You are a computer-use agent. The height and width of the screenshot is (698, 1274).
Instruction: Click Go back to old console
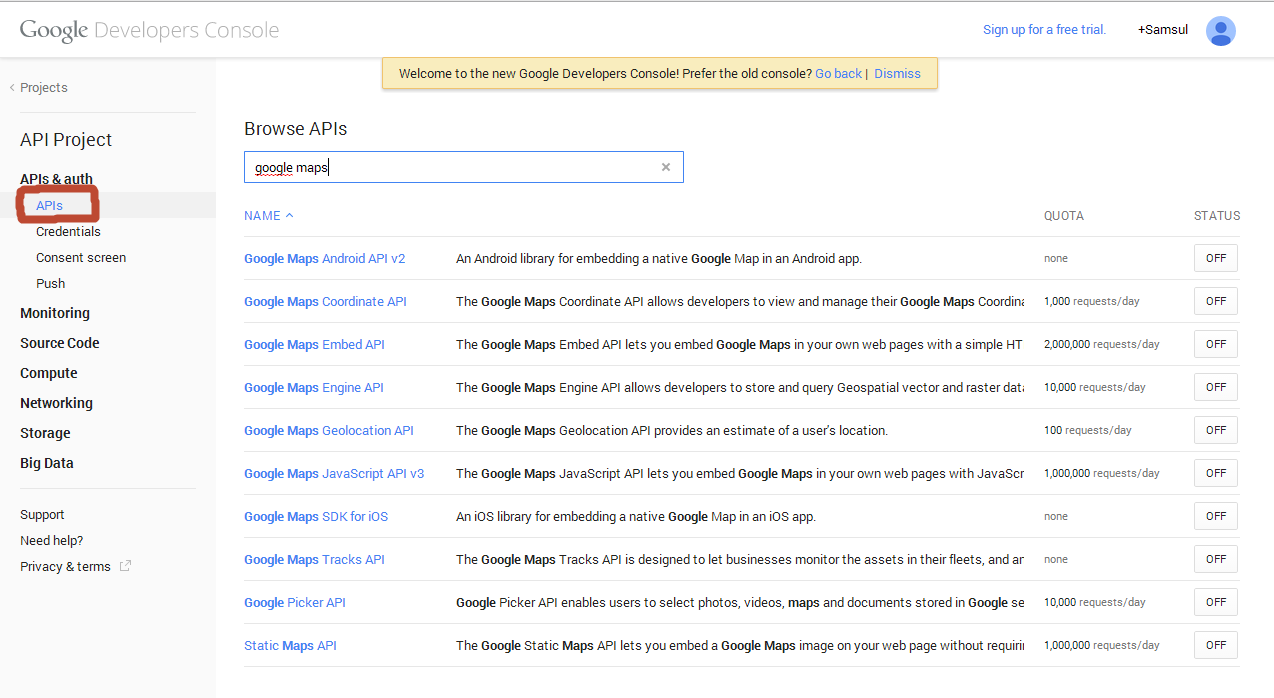pyautogui.click(x=838, y=74)
